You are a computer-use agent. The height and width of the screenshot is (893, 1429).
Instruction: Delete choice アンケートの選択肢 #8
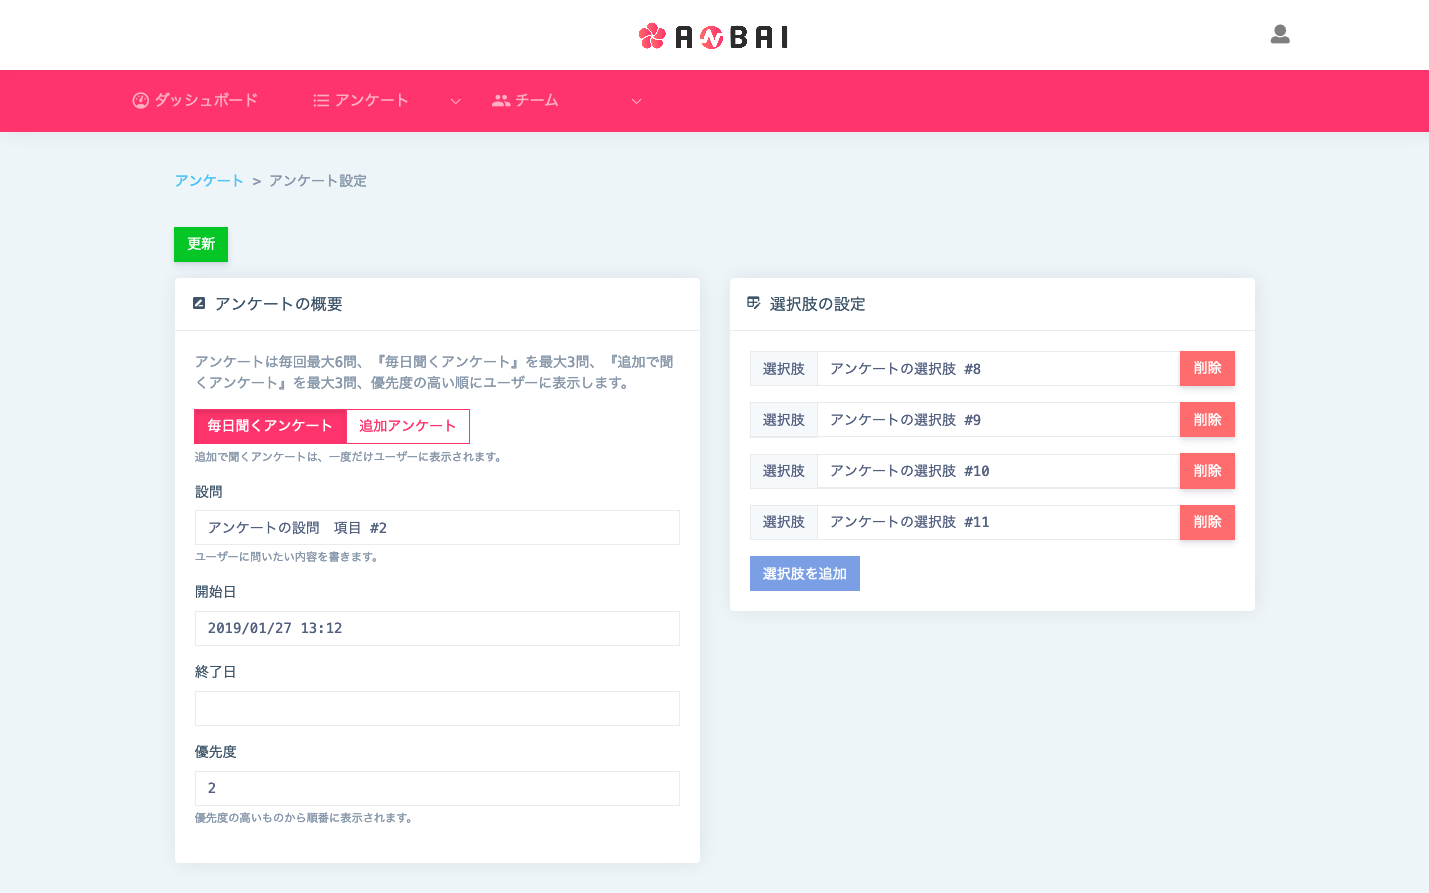[x=1207, y=368]
